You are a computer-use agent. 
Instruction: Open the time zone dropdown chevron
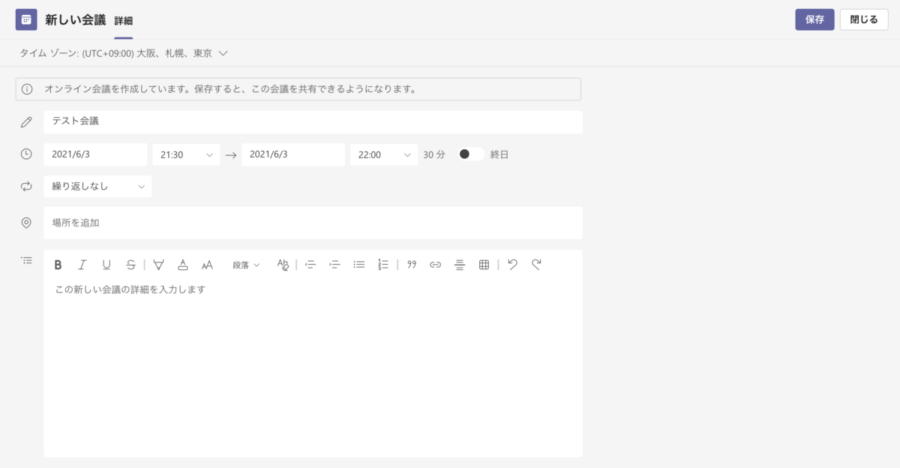(x=223, y=53)
